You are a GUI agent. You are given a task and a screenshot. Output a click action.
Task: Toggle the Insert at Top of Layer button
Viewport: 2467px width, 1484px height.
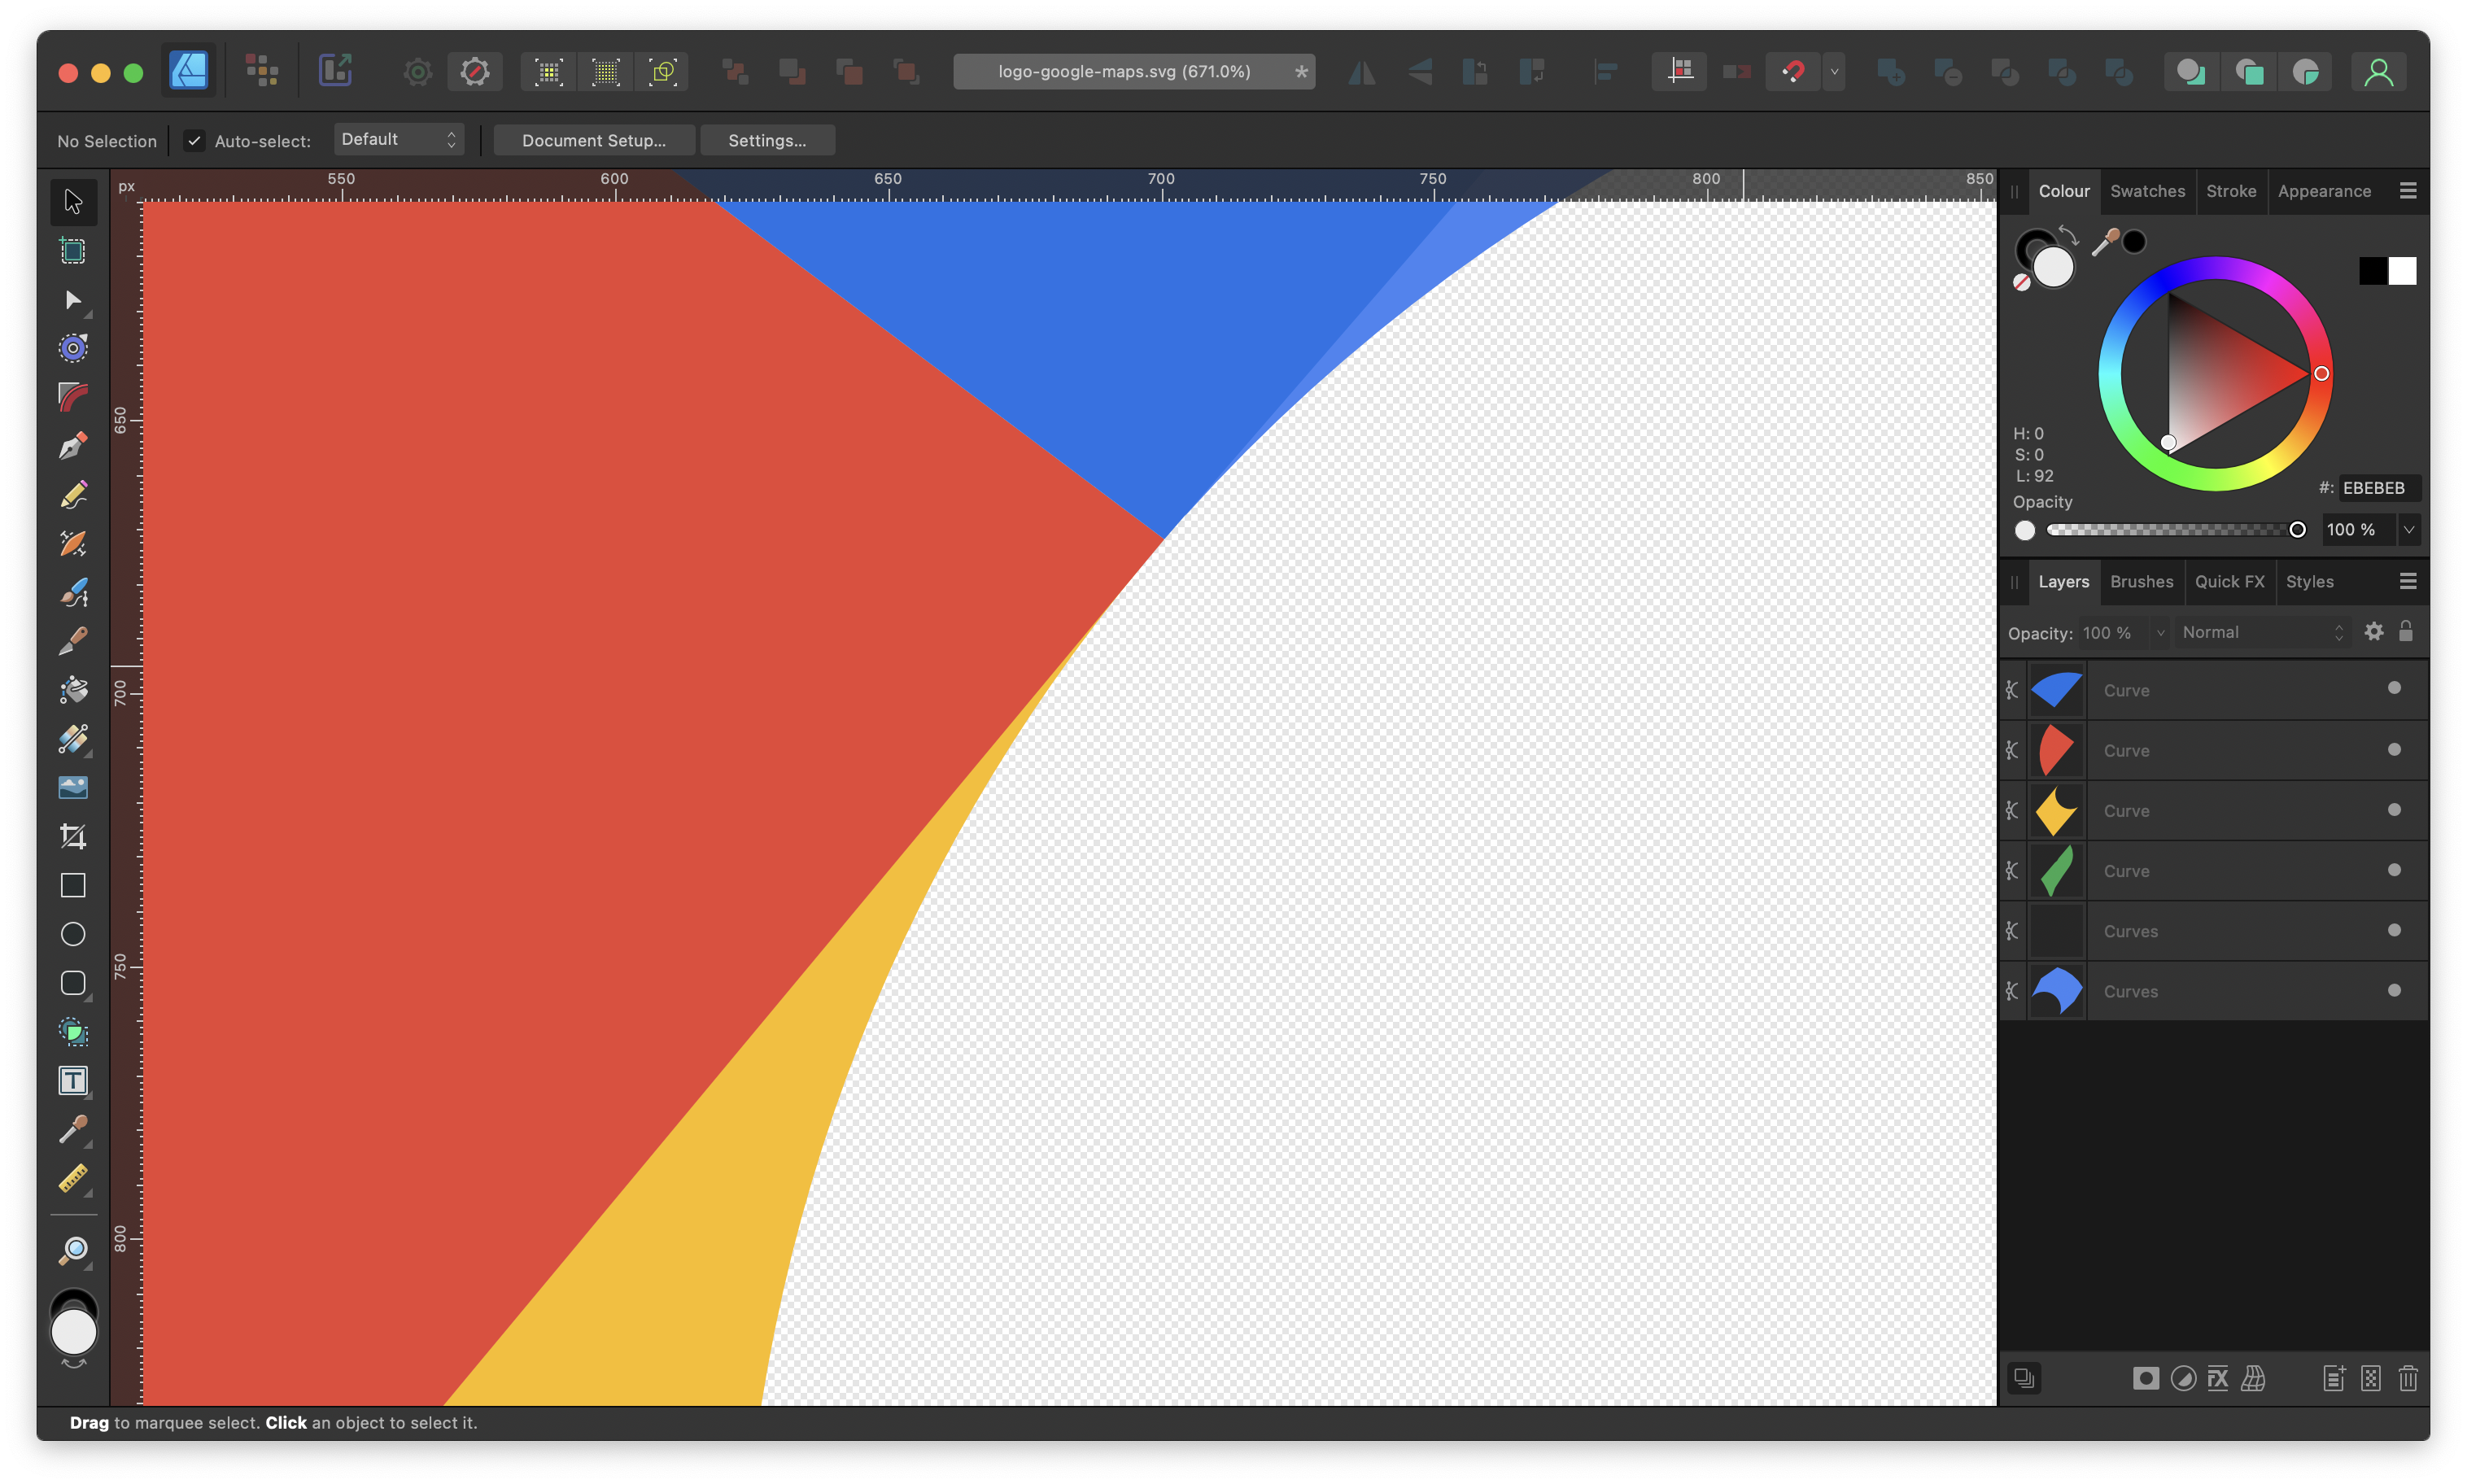(x=2249, y=72)
